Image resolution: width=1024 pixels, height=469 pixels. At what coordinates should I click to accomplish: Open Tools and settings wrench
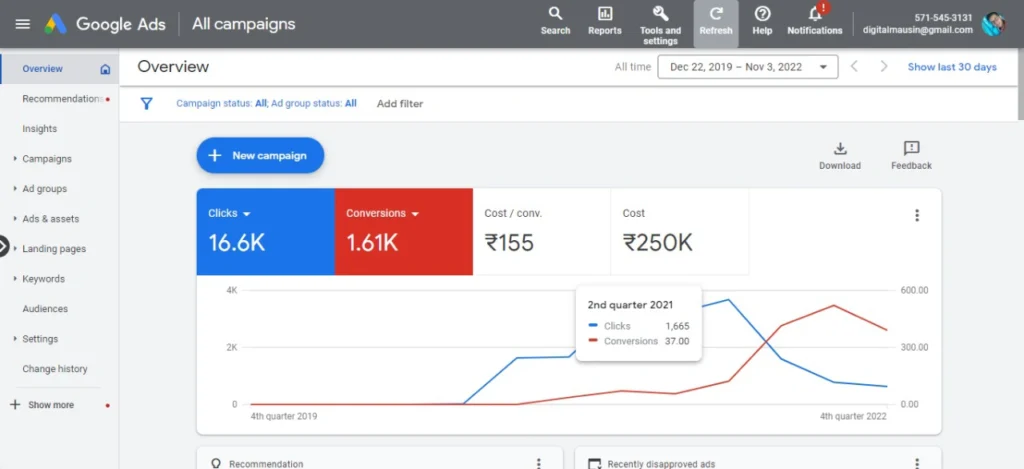click(x=660, y=14)
